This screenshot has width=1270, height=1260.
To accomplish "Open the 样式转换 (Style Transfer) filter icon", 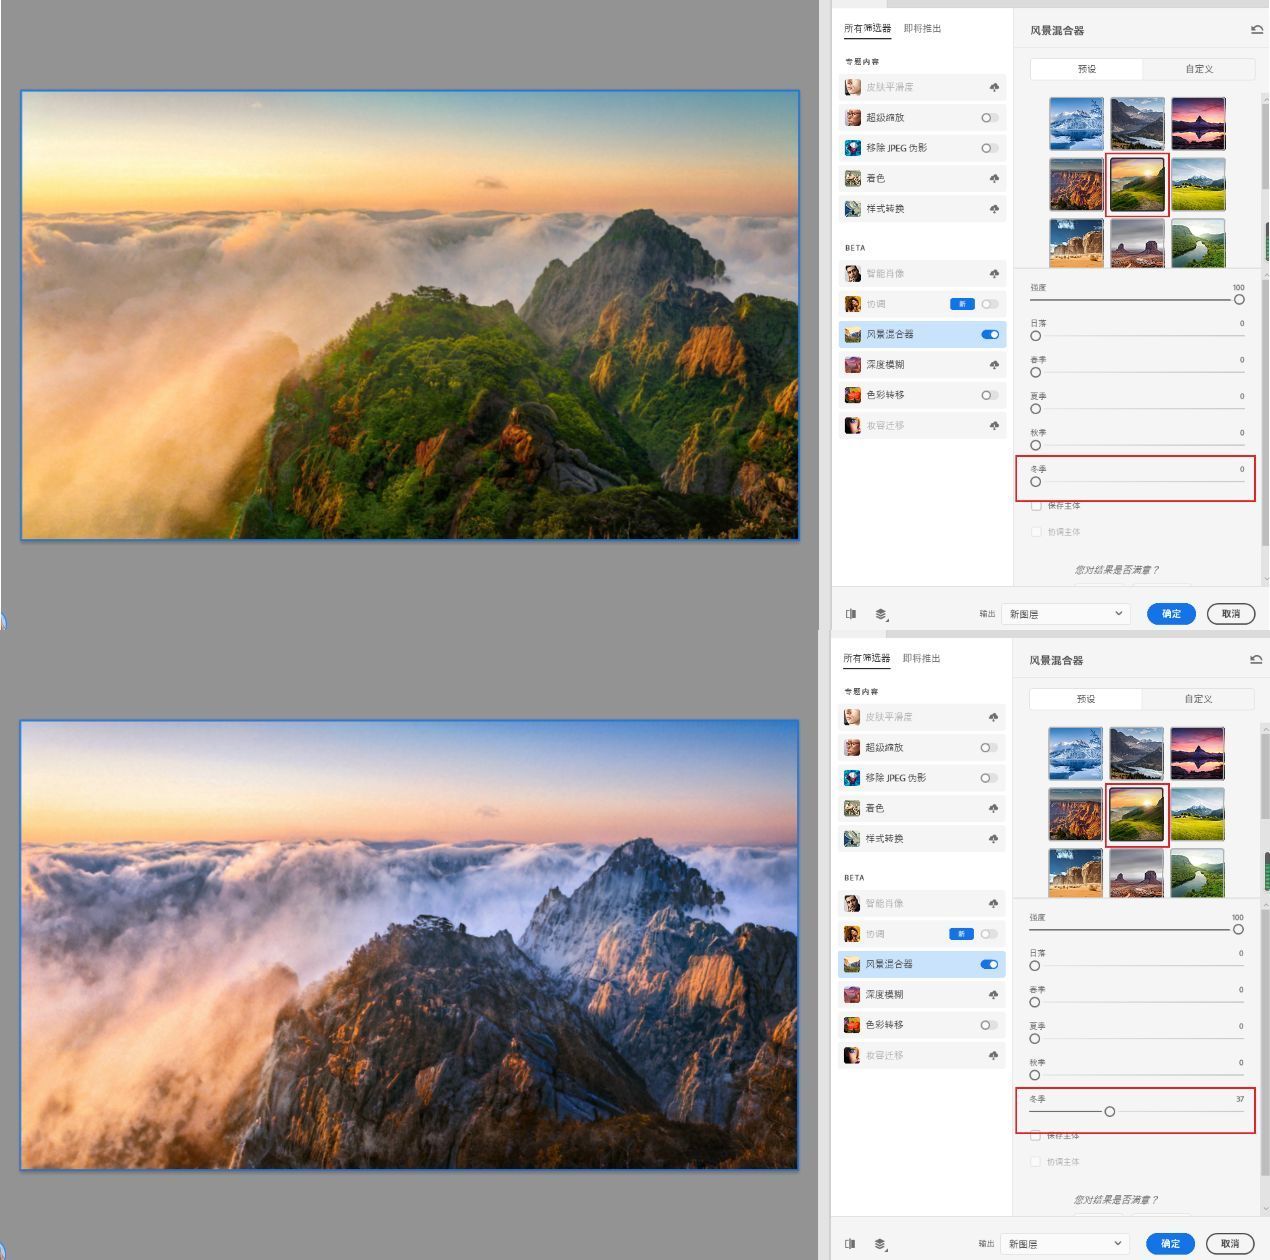I will coord(853,208).
